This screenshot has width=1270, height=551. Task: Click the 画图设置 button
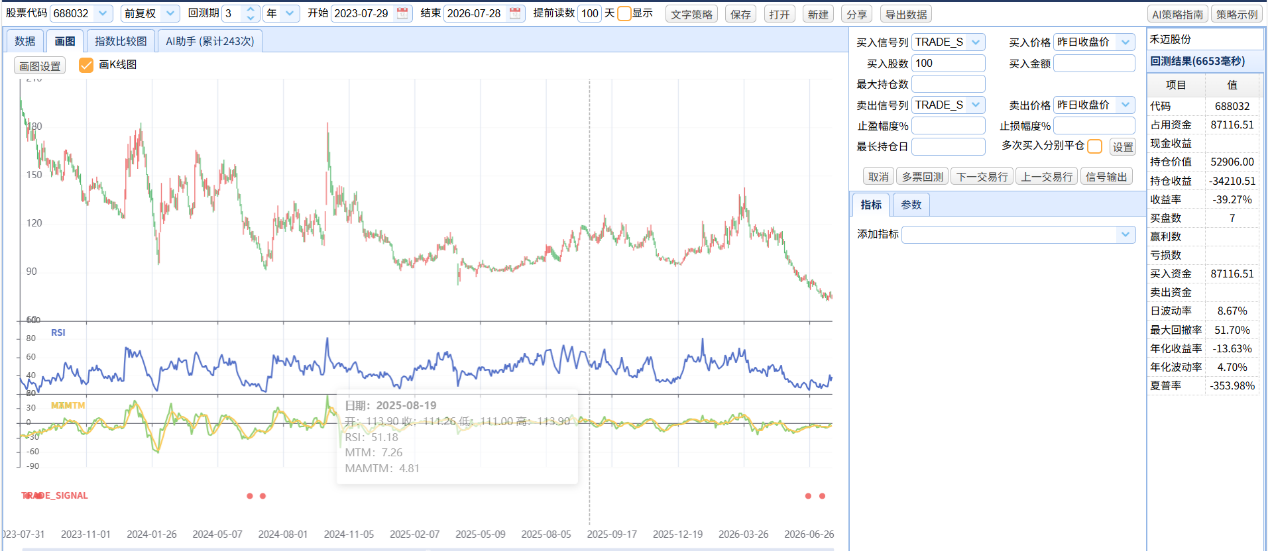(40, 66)
